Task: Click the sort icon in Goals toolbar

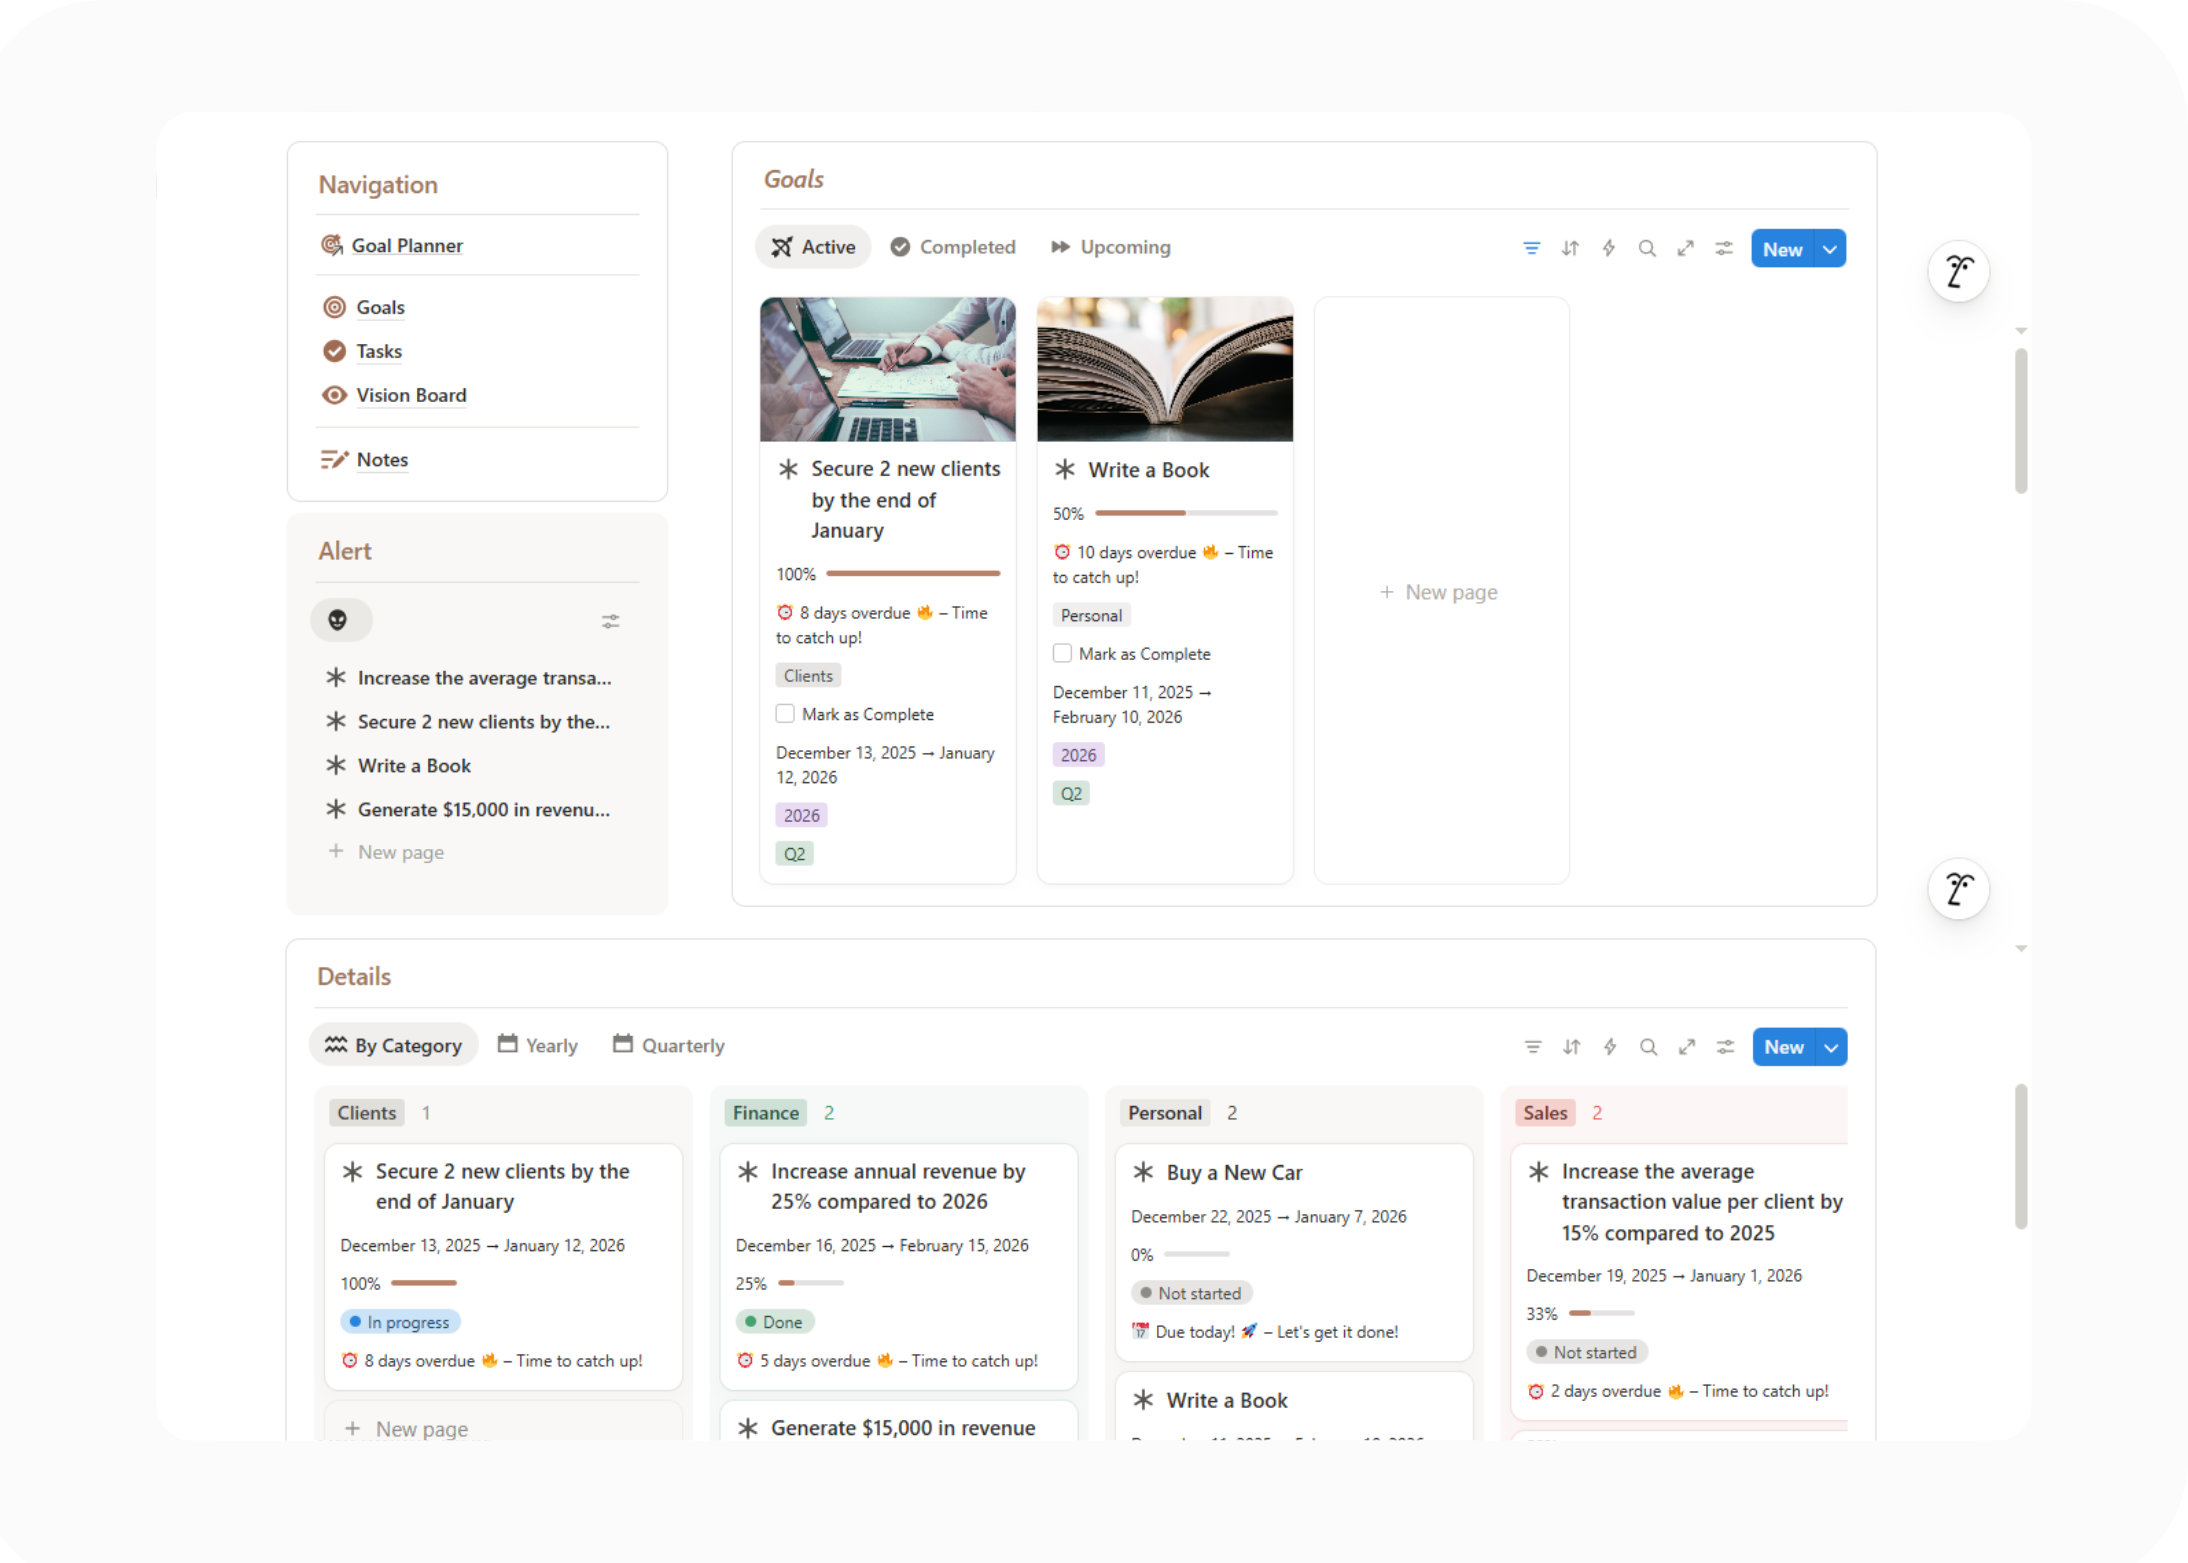Action: (1570, 248)
